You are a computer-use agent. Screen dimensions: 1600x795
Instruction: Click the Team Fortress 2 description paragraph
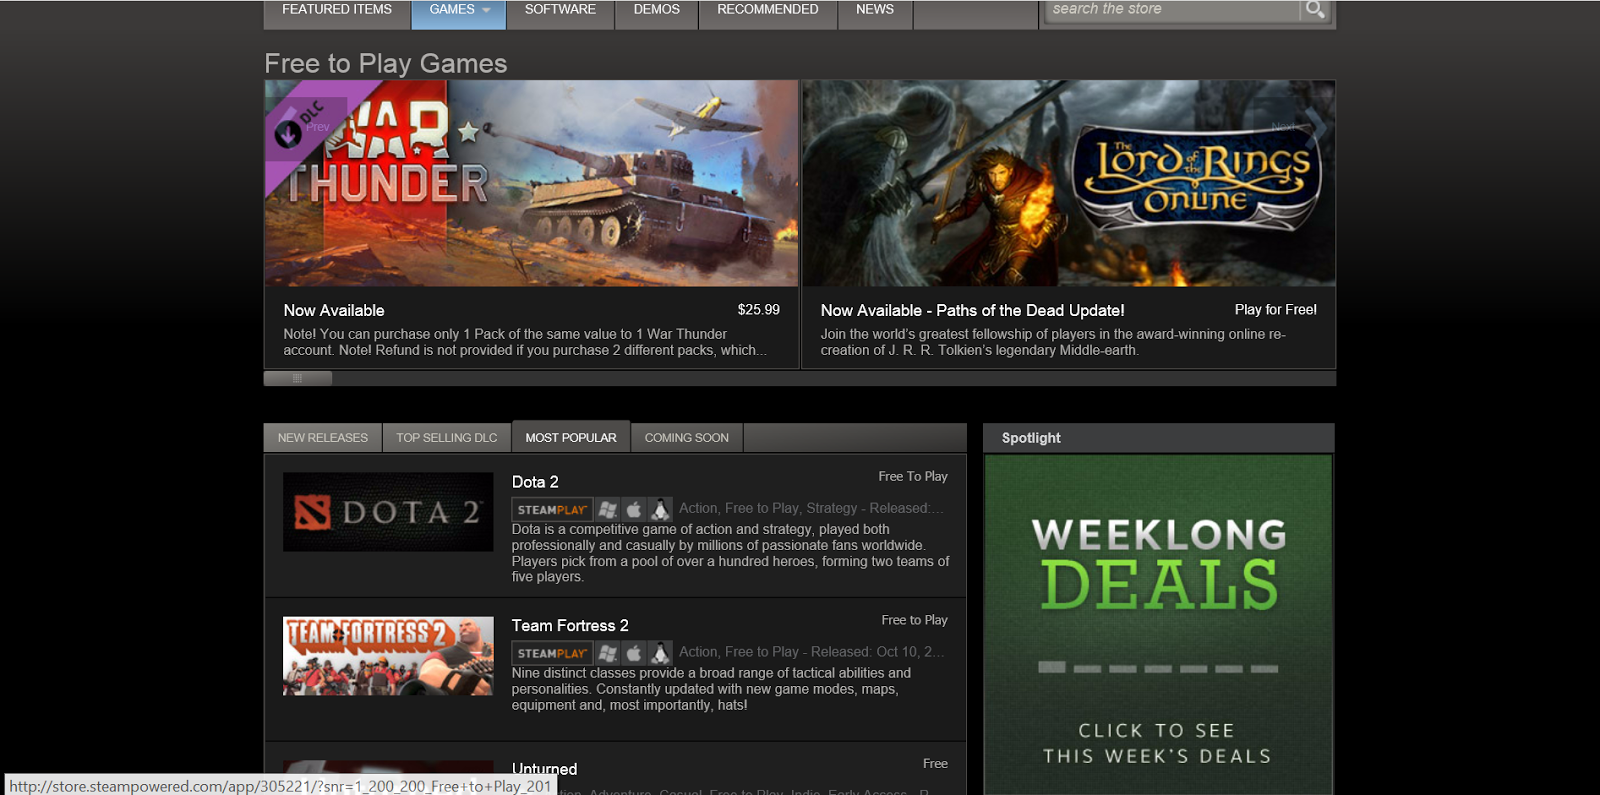tap(711, 689)
